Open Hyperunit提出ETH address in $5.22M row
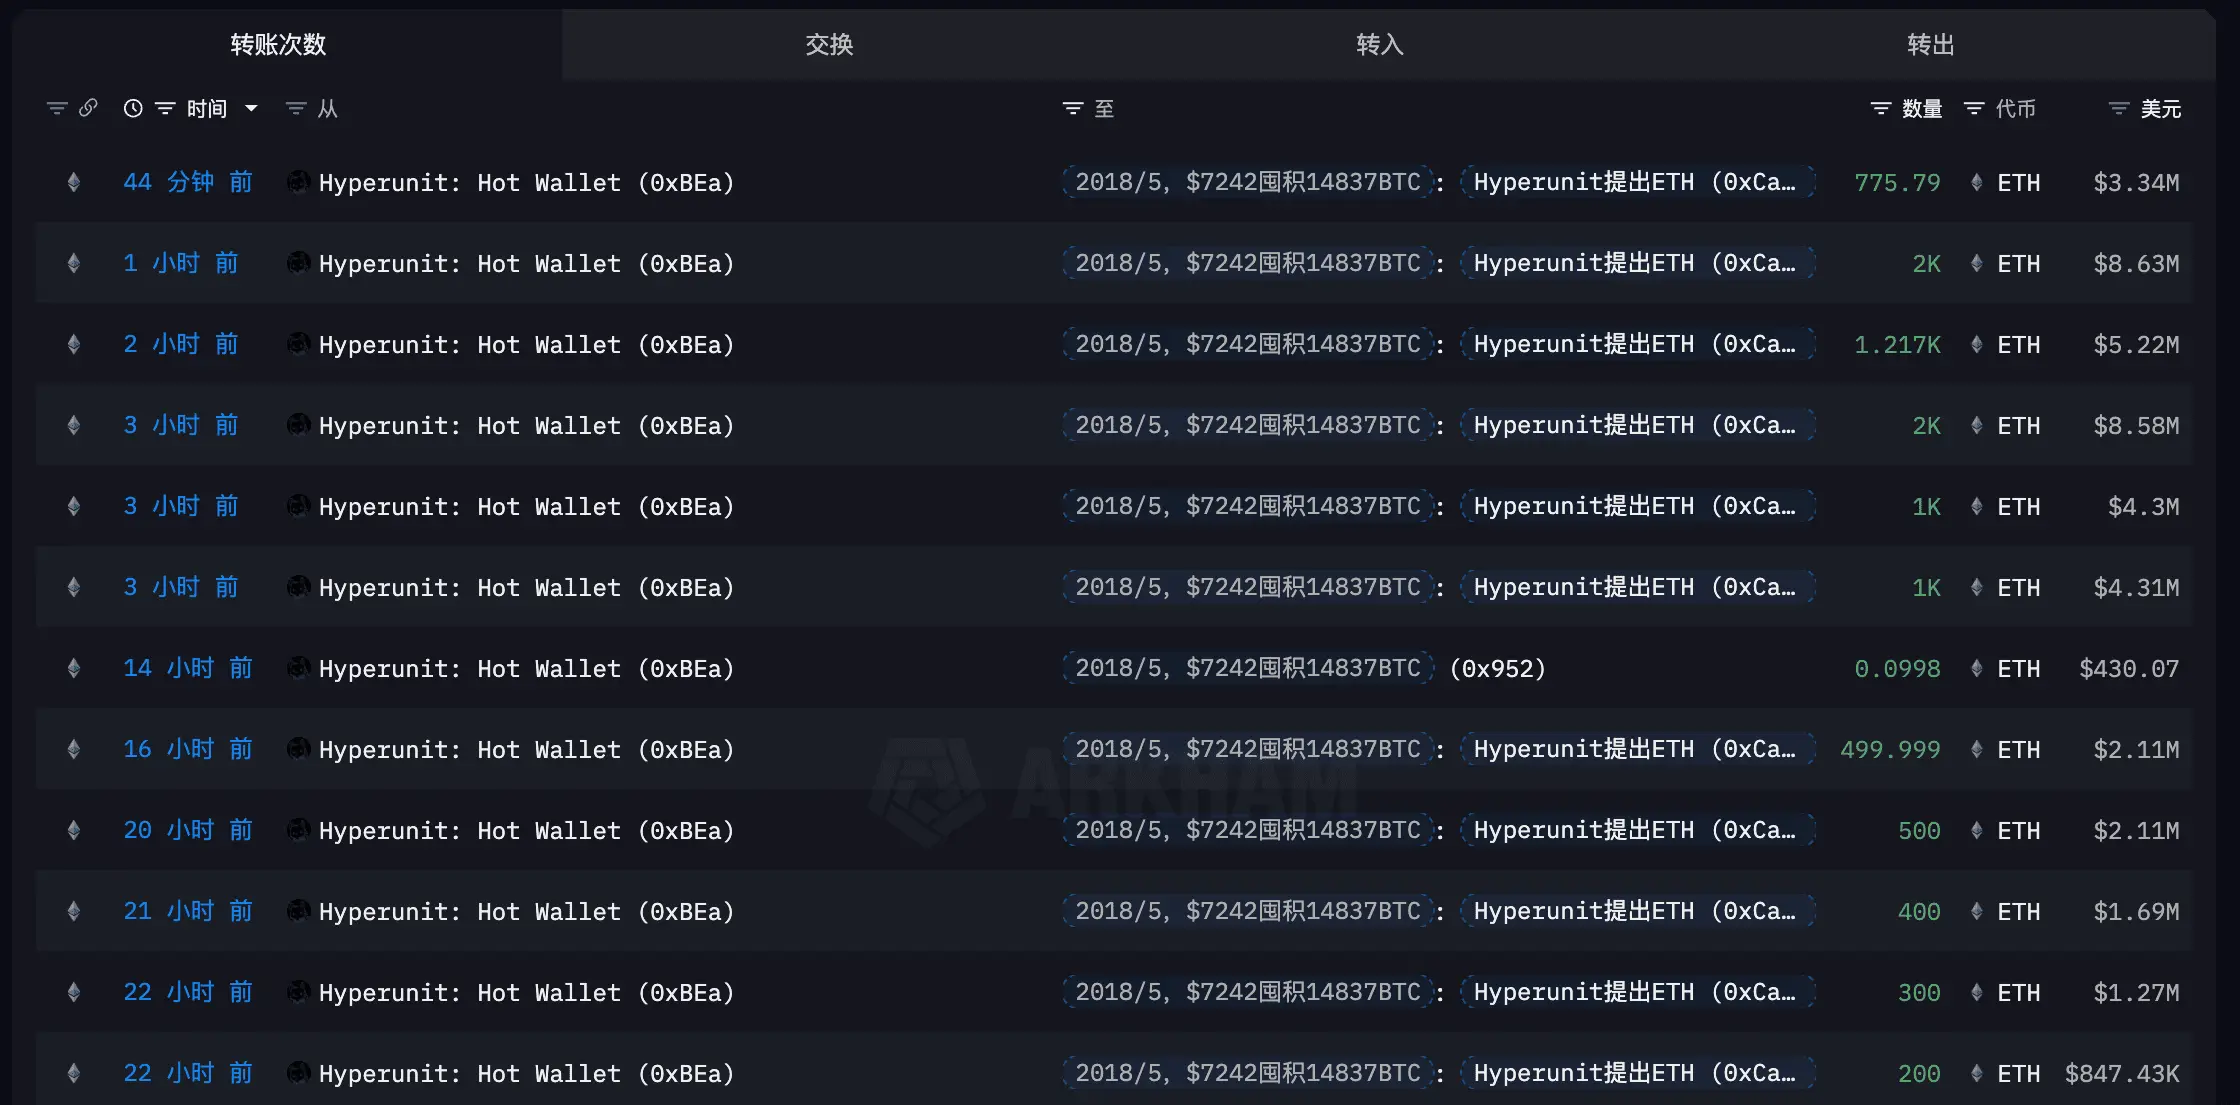Screen dimensions: 2240x1105 [x=1637, y=344]
